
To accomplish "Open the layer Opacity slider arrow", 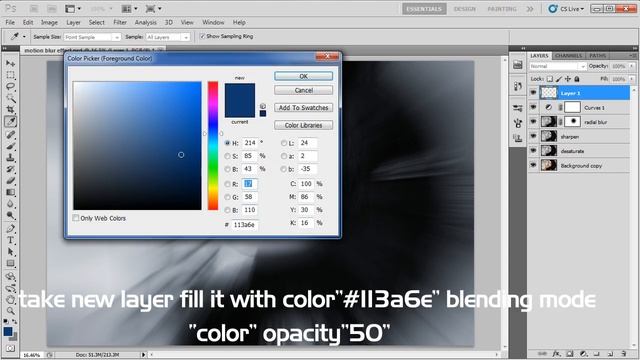I will click(x=632, y=66).
